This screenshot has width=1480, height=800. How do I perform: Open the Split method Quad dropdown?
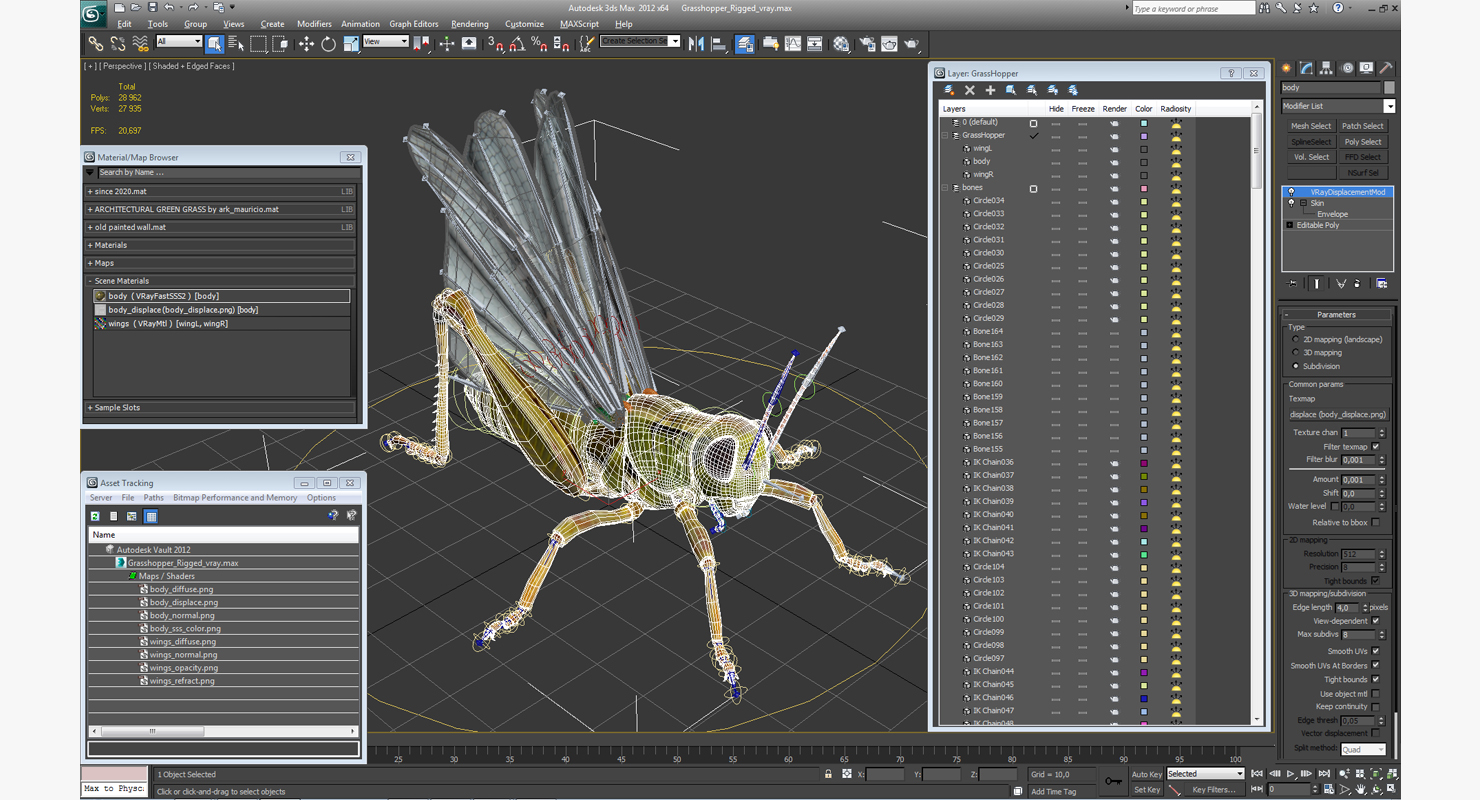(x=1363, y=749)
